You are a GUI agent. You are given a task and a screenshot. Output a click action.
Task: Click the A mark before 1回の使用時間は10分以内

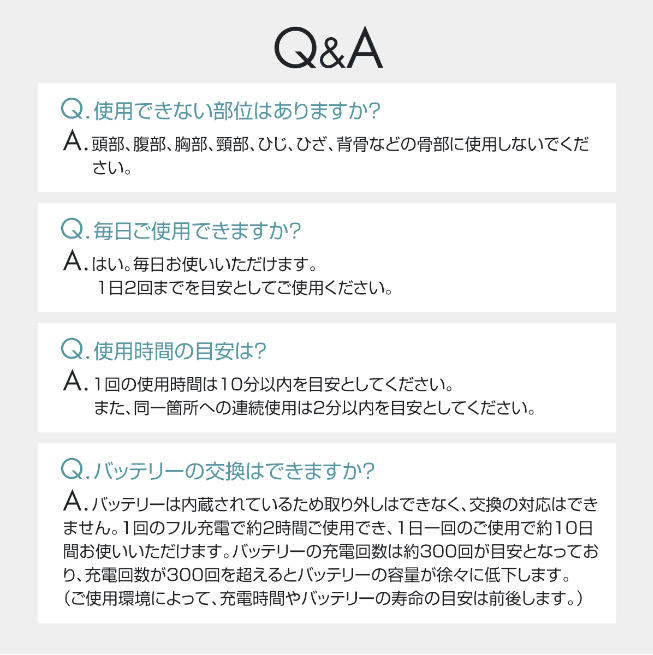(72, 382)
